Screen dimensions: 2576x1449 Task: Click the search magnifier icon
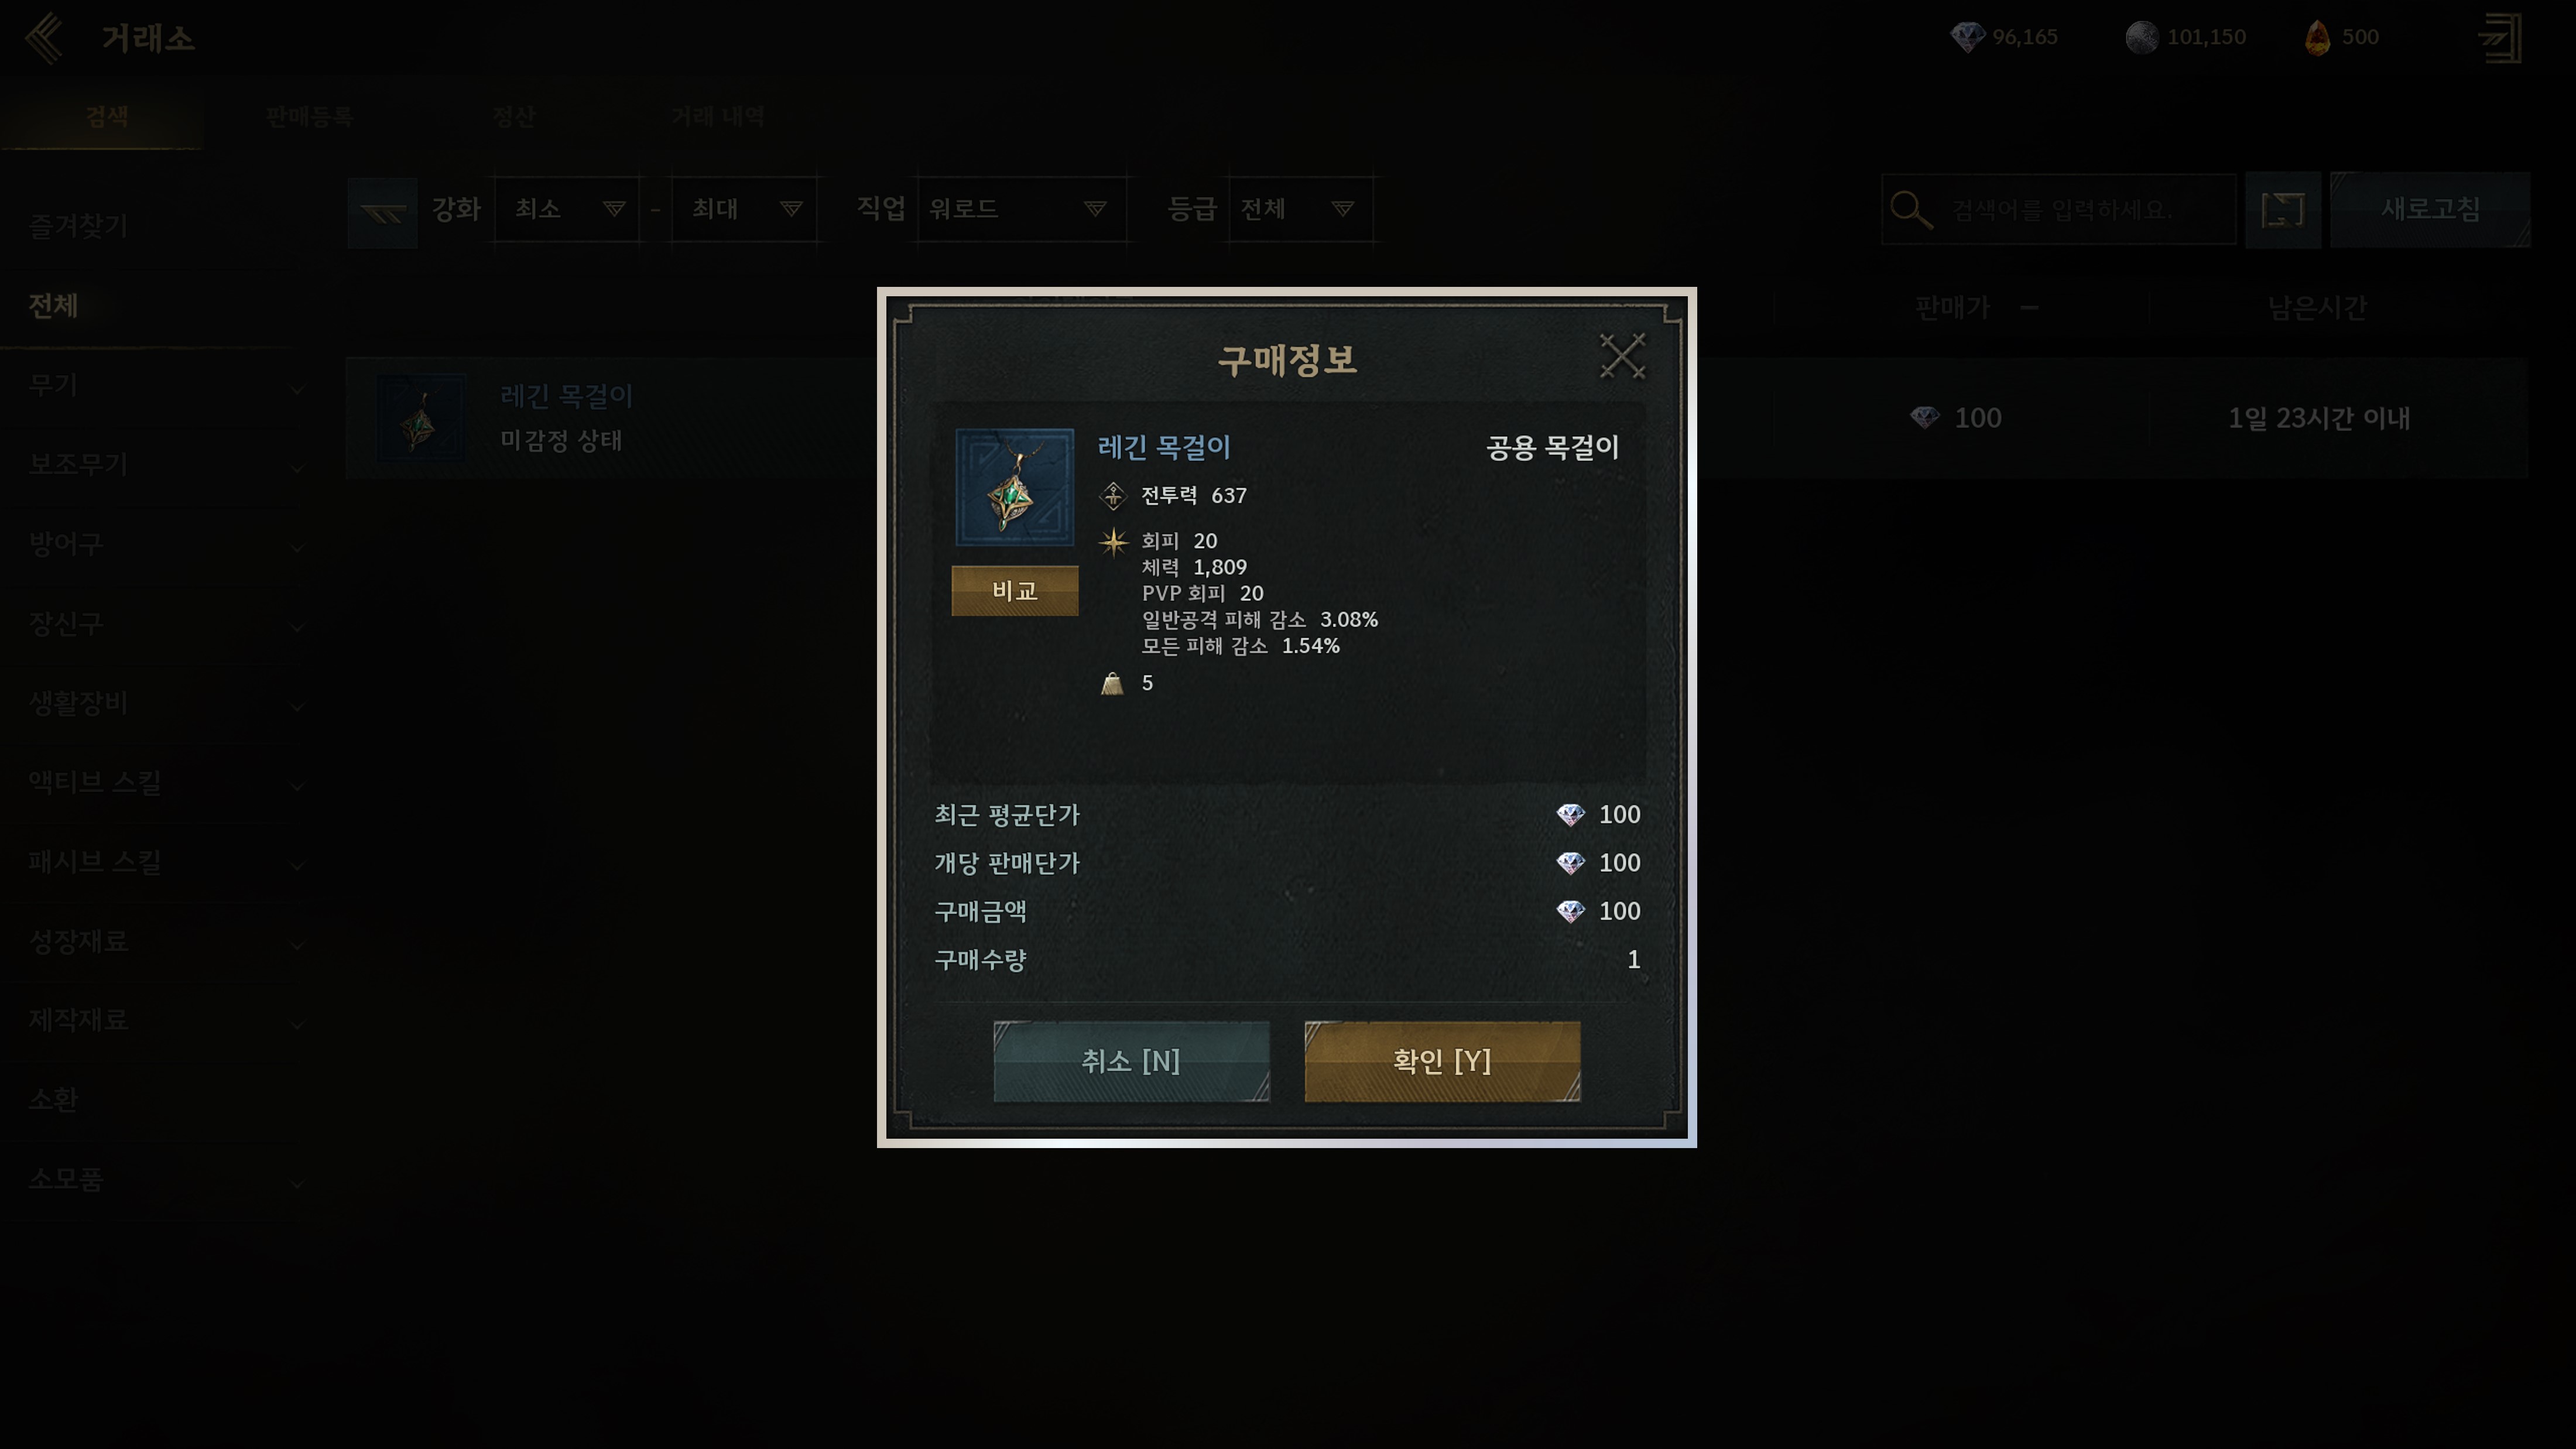coord(1911,210)
